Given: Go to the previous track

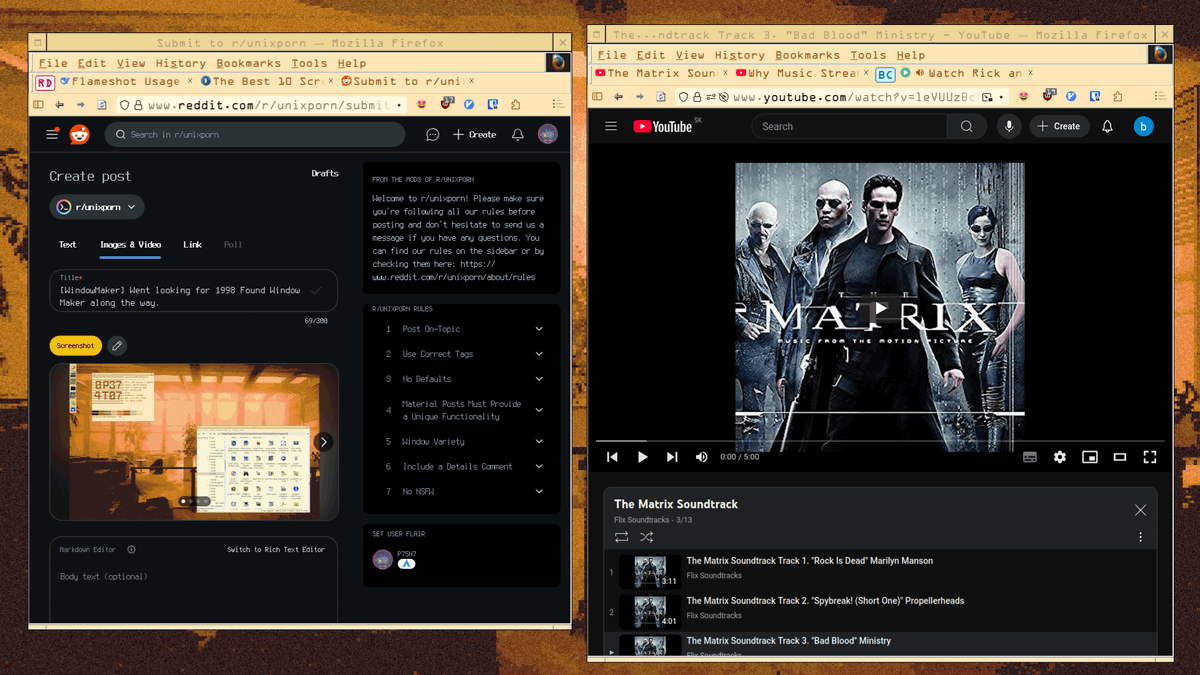Looking at the screenshot, I should click(613, 457).
